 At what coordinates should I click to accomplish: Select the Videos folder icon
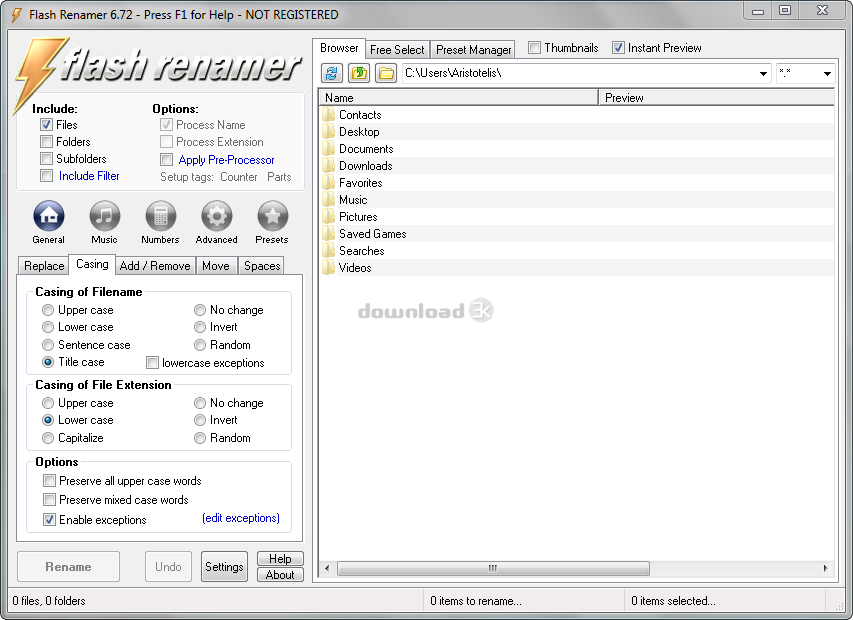(328, 268)
